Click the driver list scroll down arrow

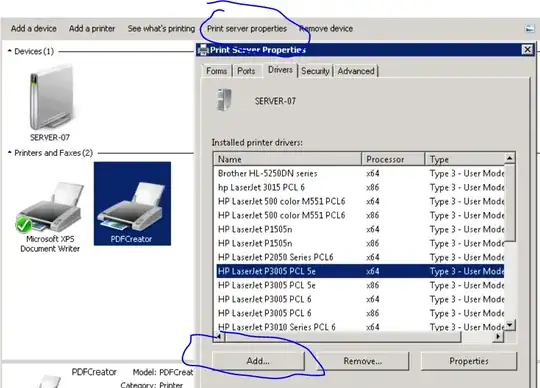click(510, 325)
